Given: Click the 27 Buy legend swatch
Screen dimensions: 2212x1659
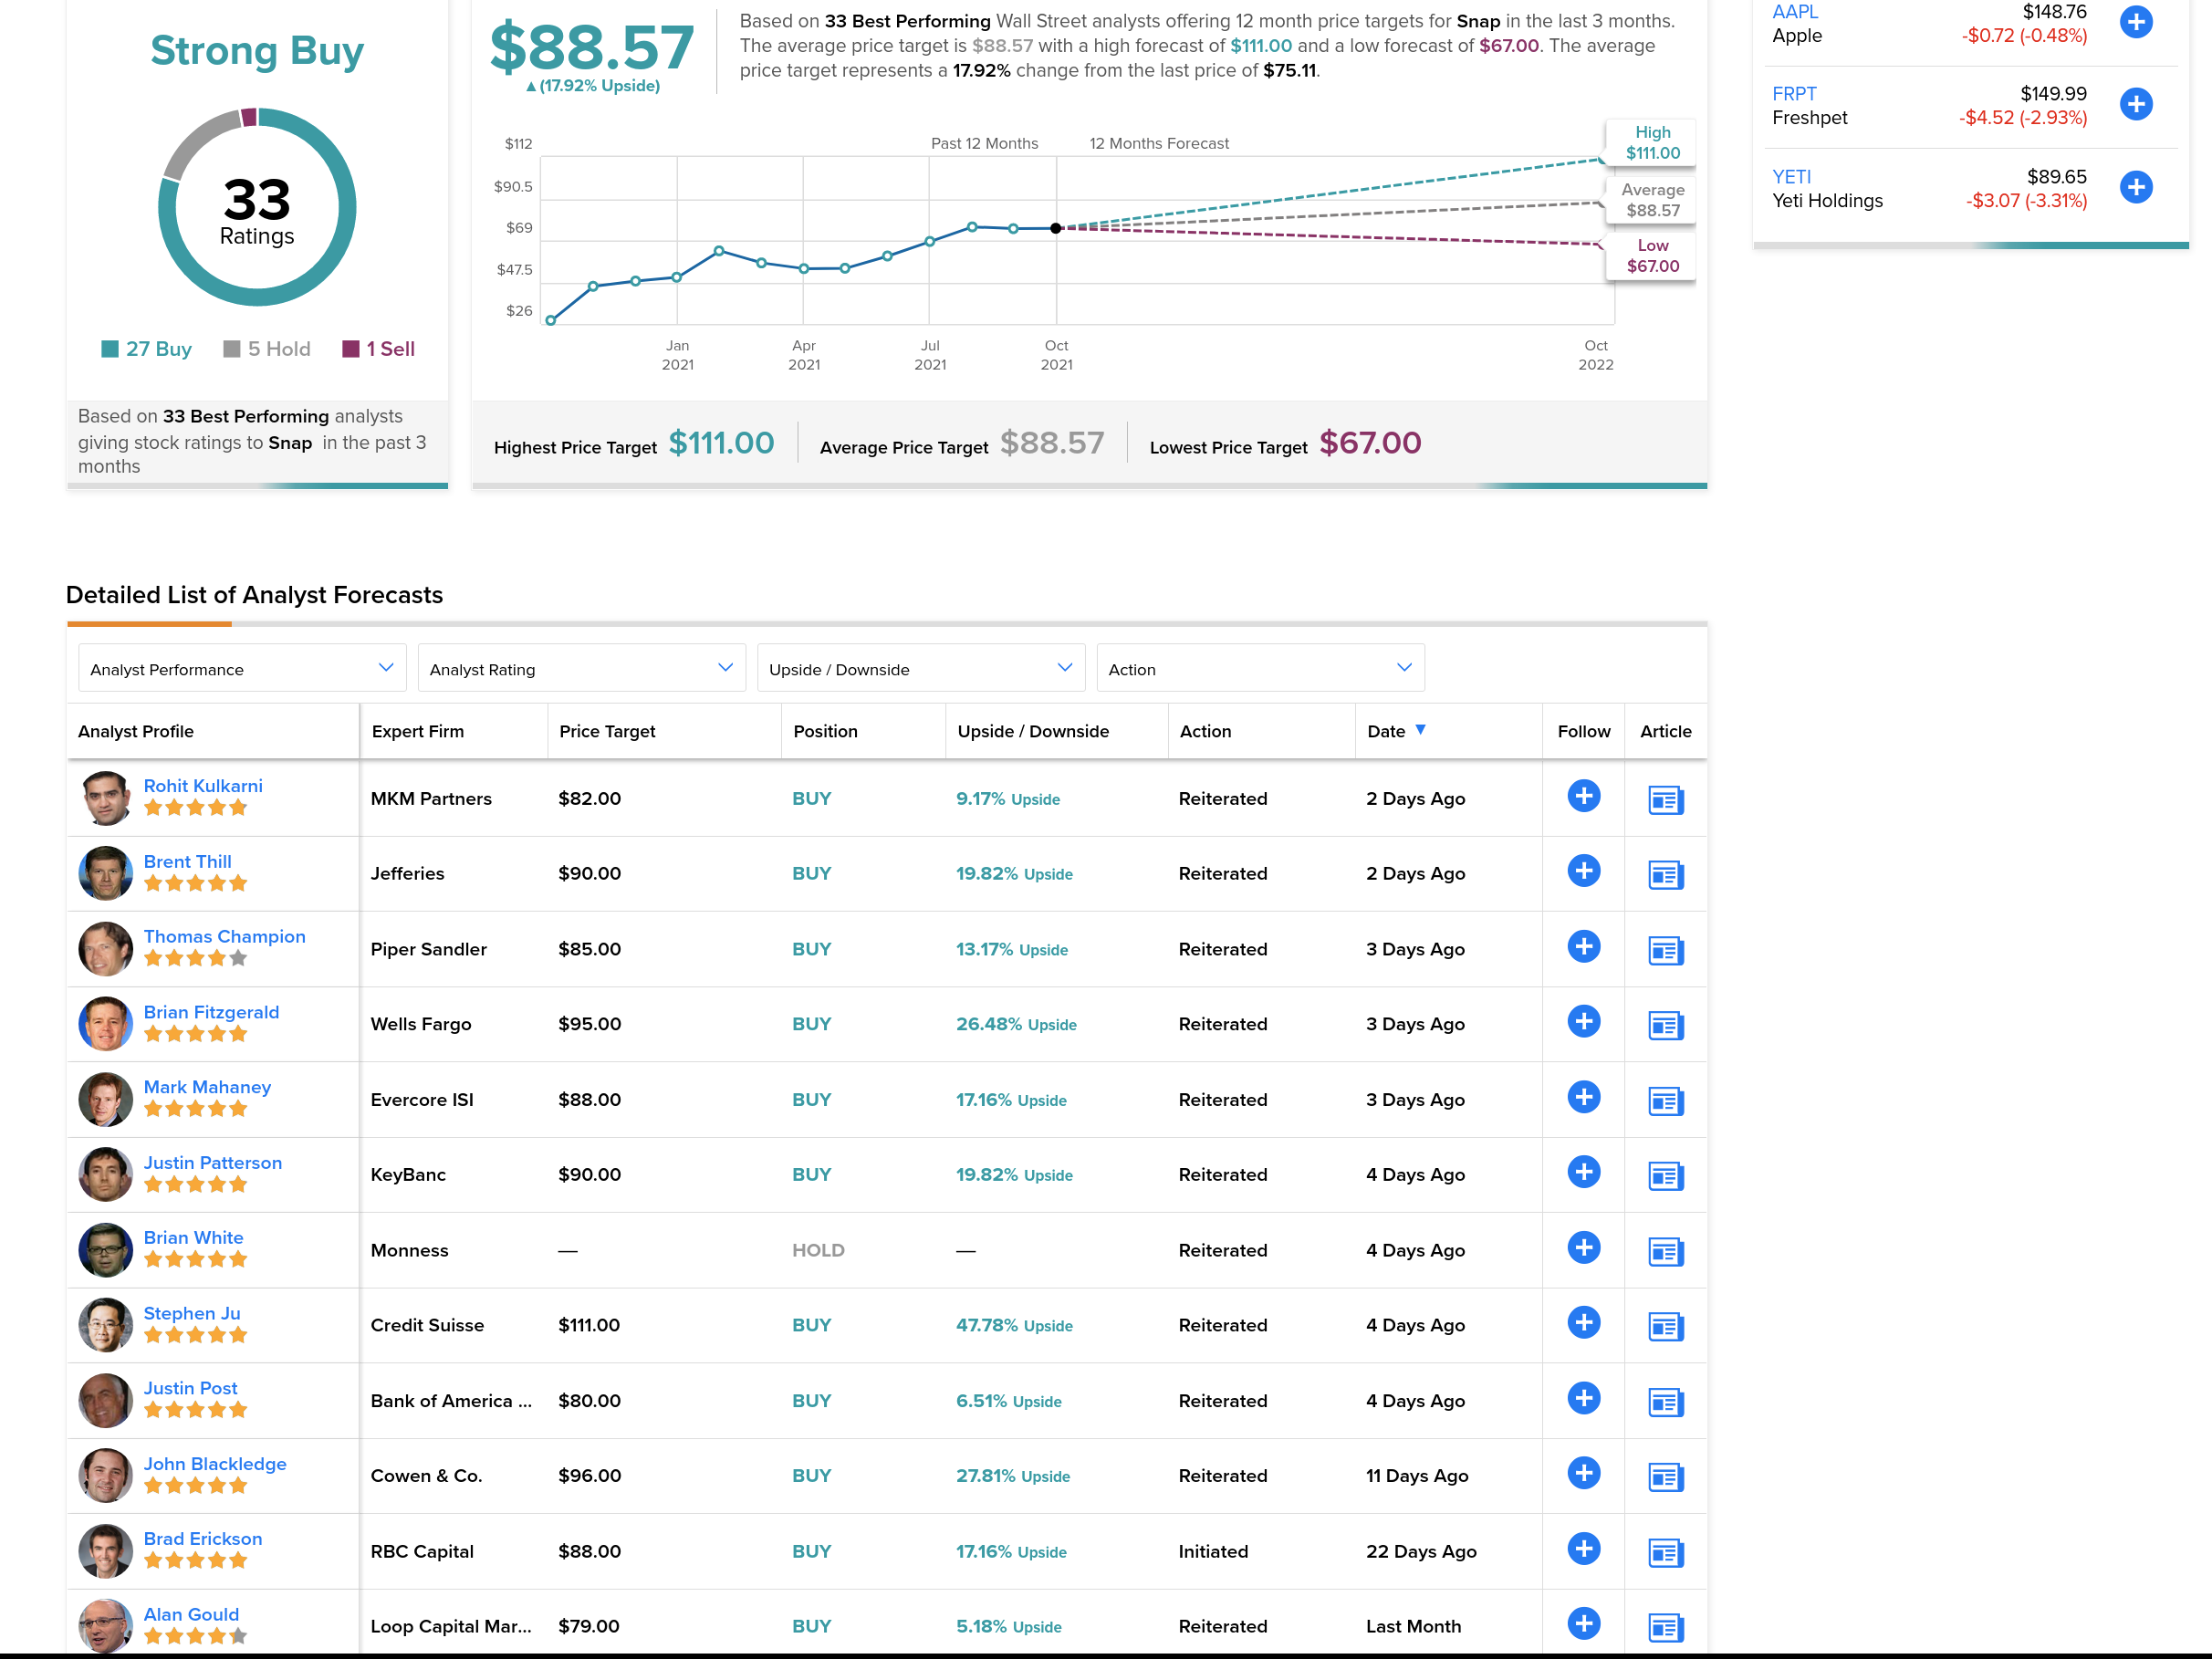Looking at the screenshot, I should 110,349.
